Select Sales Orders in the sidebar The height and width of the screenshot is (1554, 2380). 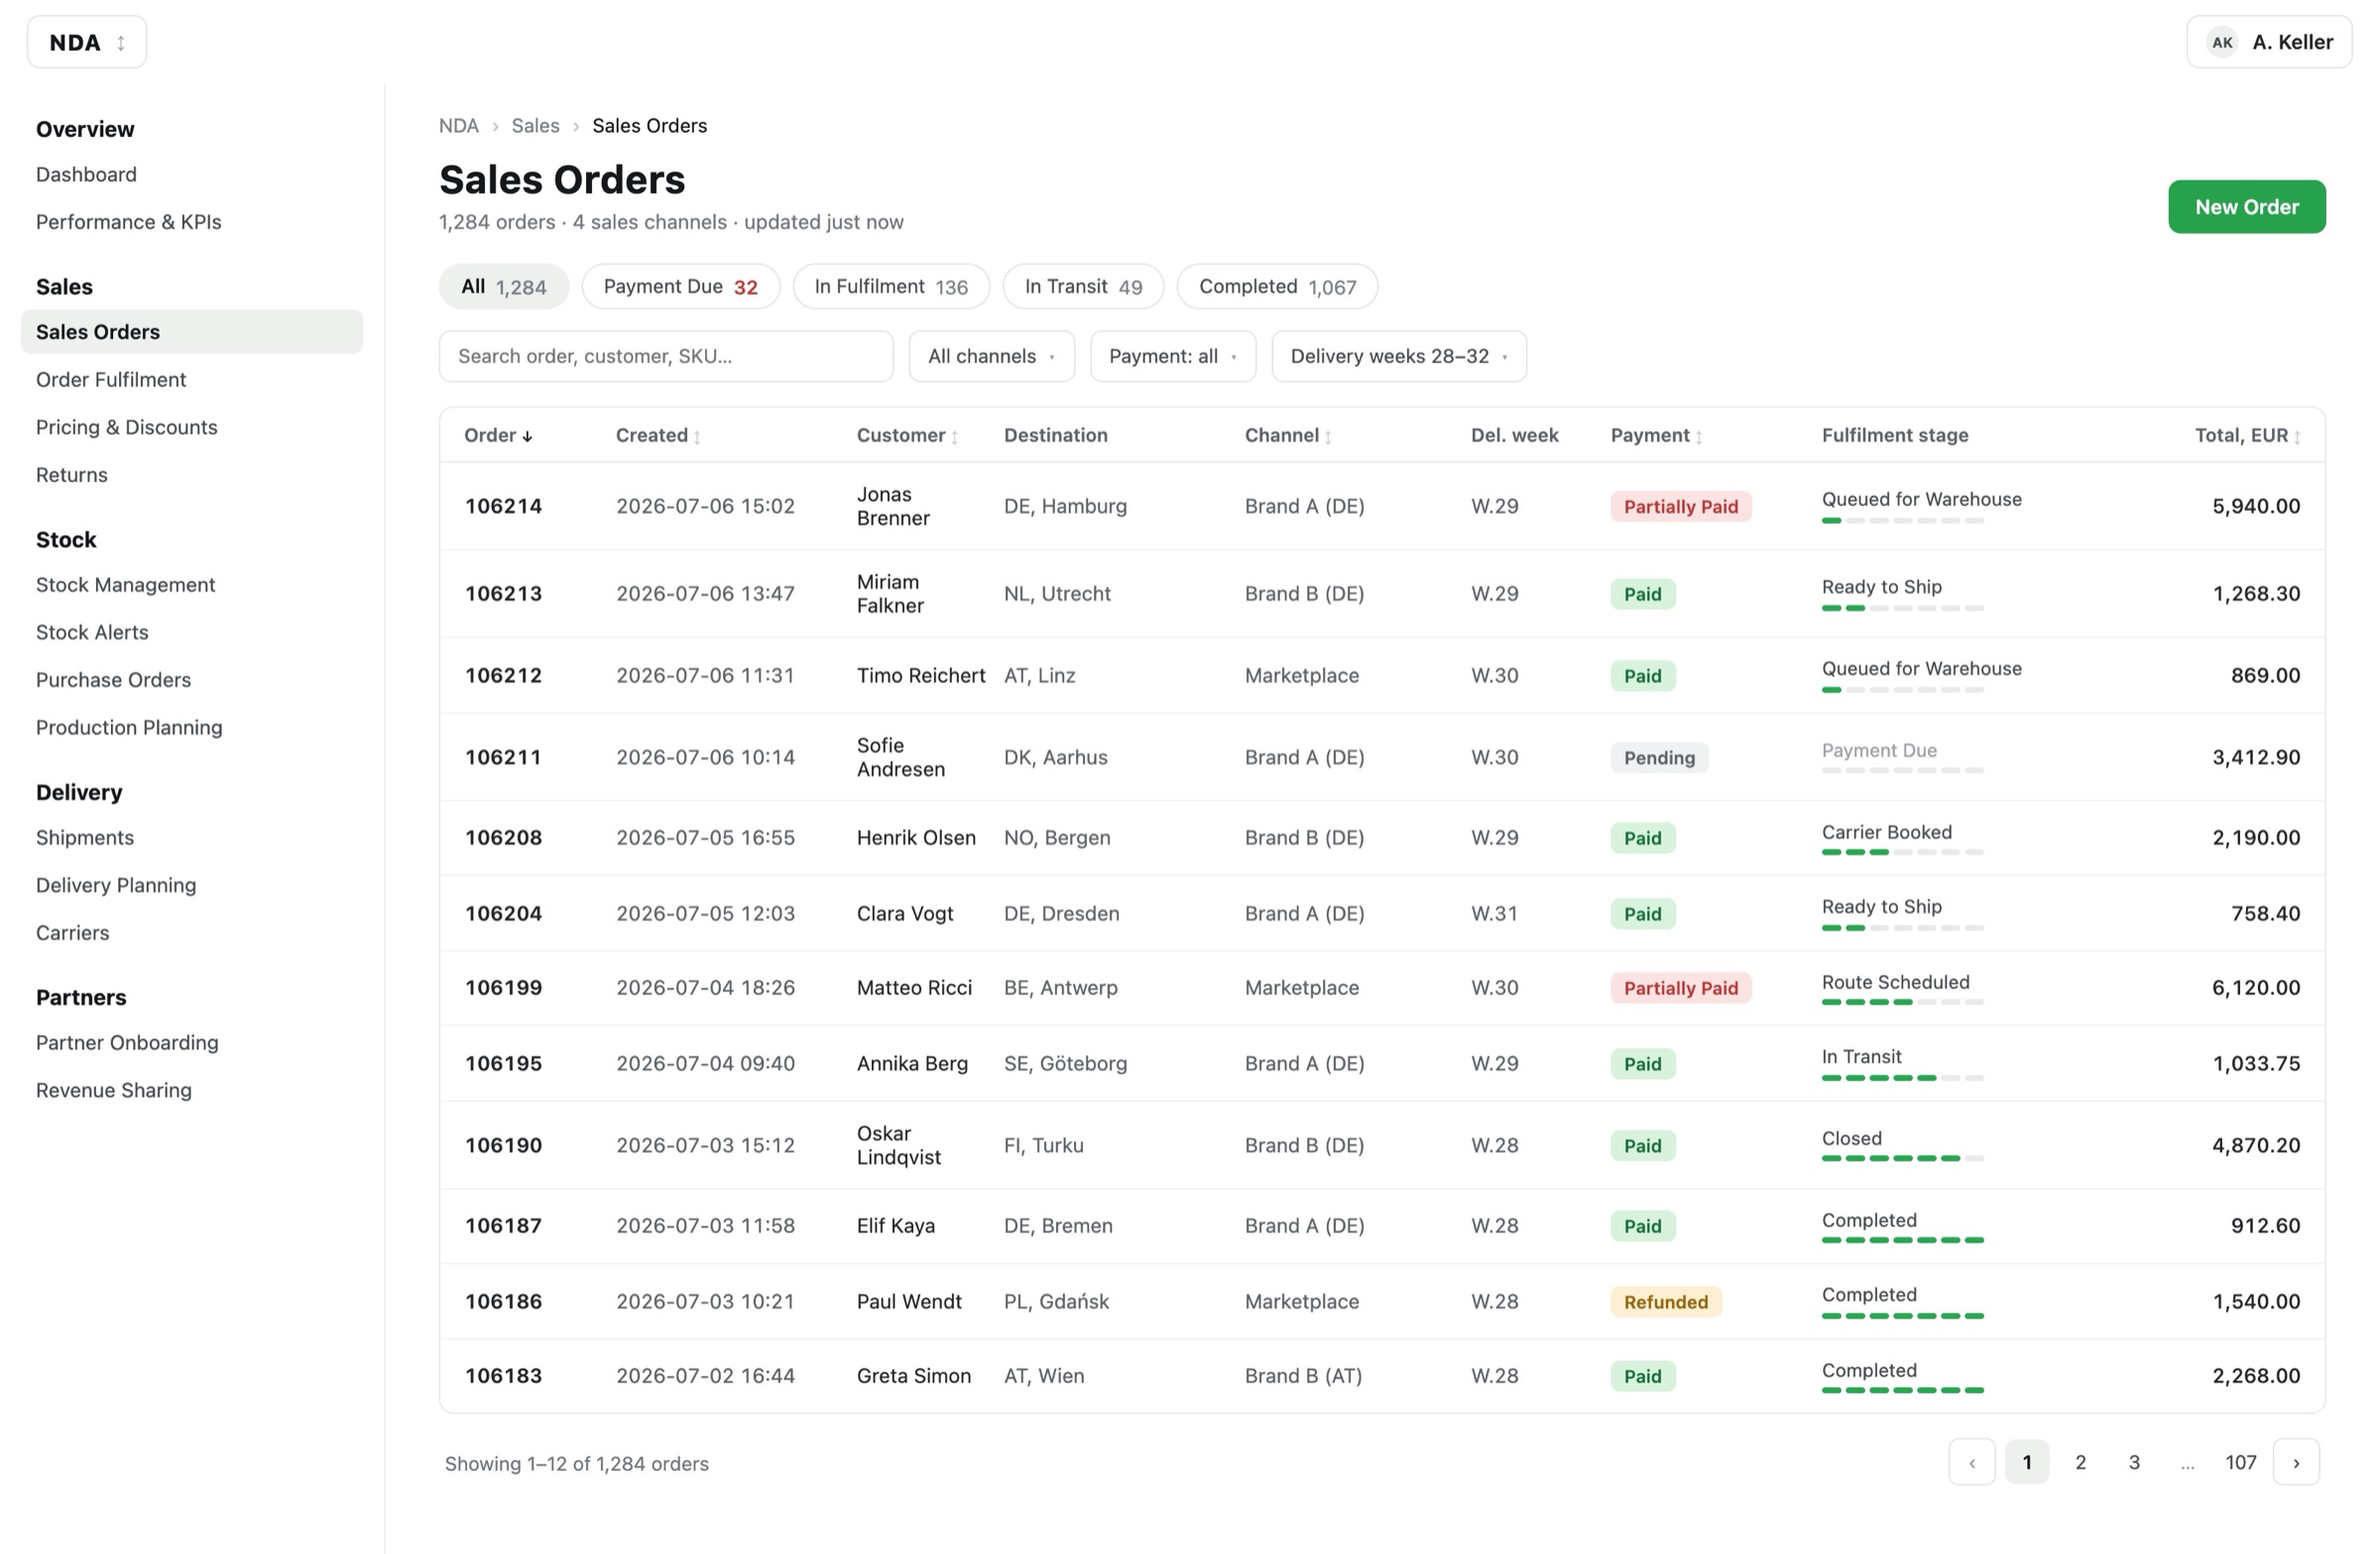pyautogui.click(x=192, y=332)
